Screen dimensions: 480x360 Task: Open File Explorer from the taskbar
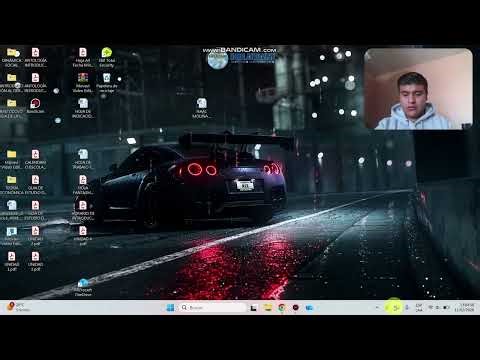268,307
